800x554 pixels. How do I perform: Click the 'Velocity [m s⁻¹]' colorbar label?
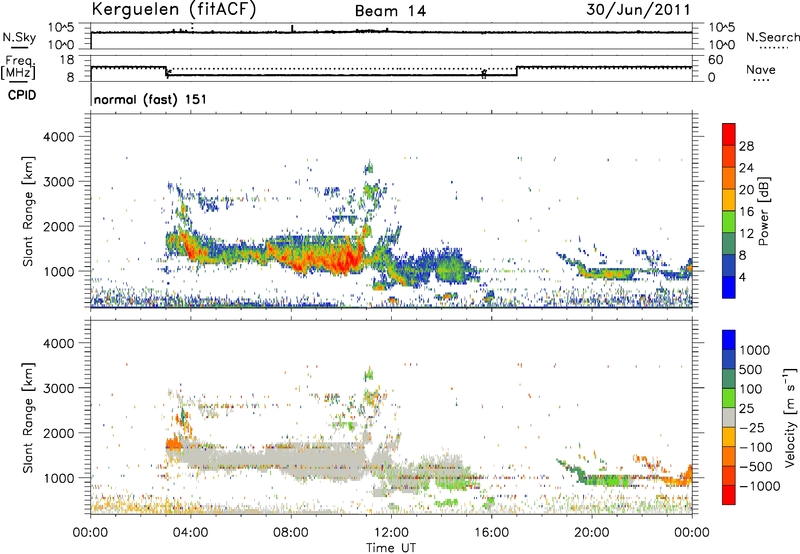pyautogui.click(x=790, y=417)
